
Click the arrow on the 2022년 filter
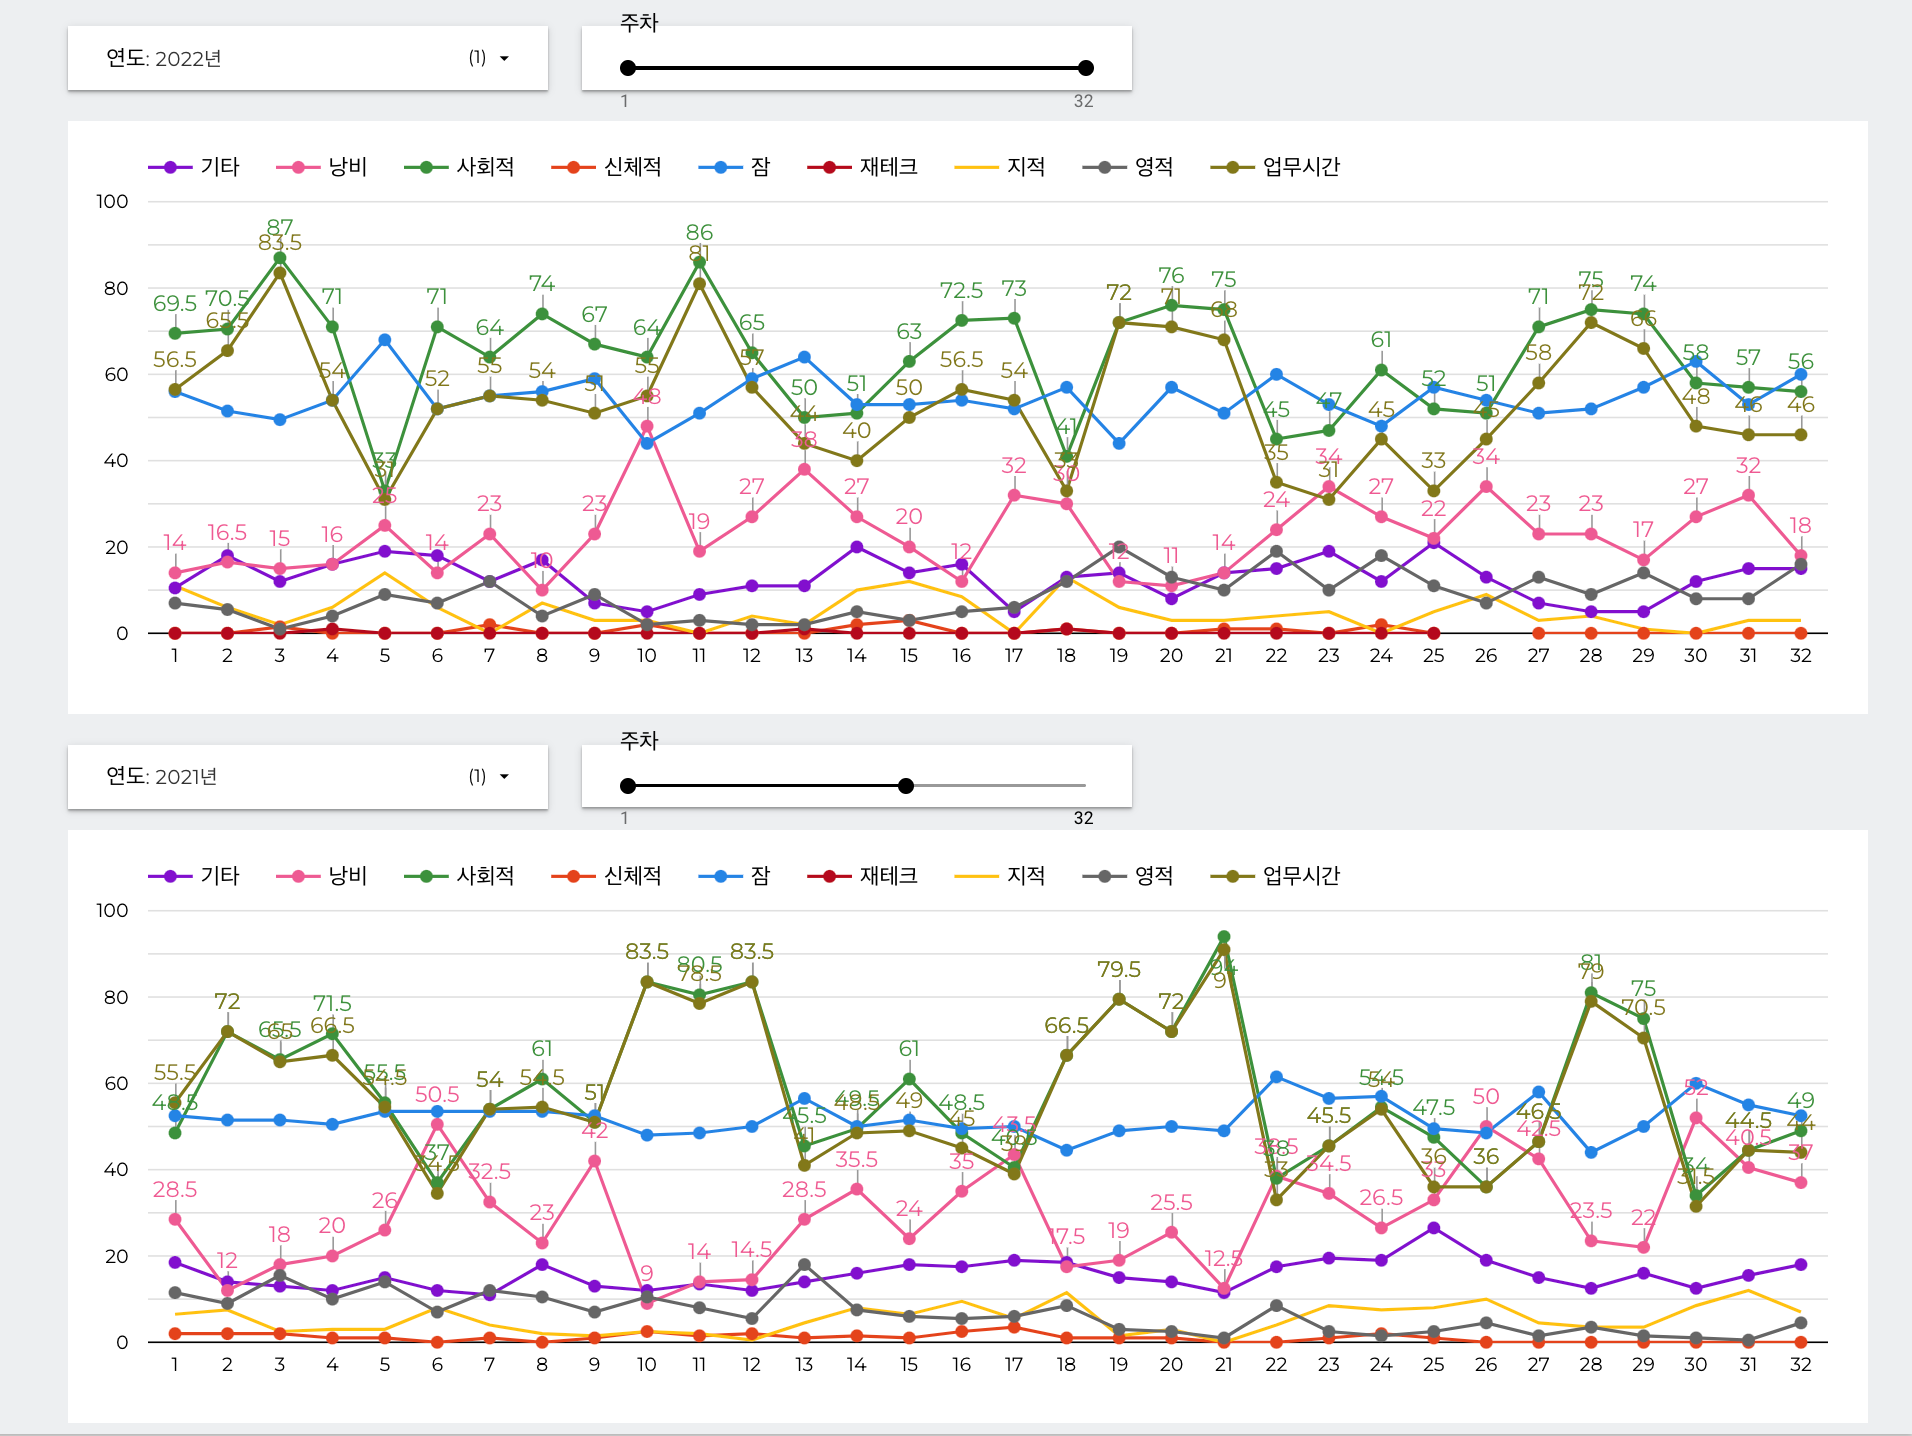tap(504, 59)
